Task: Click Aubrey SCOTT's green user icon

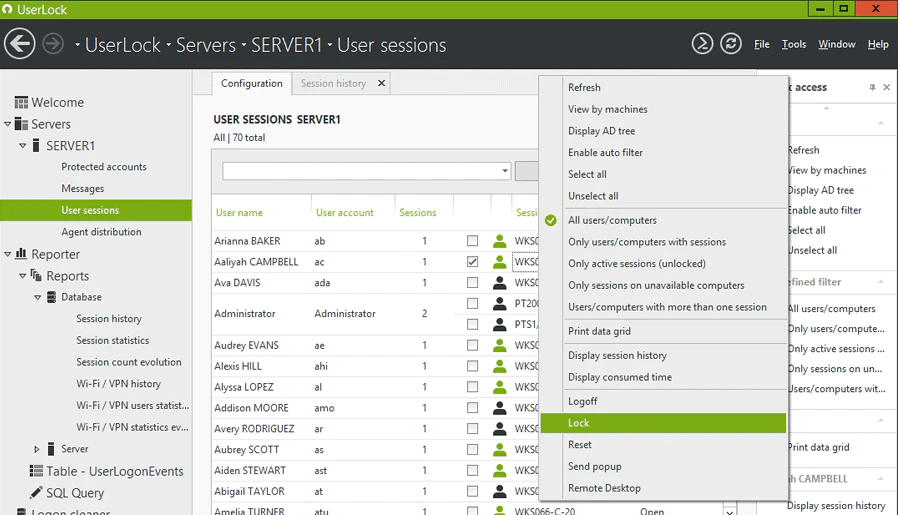Action: [499, 450]
